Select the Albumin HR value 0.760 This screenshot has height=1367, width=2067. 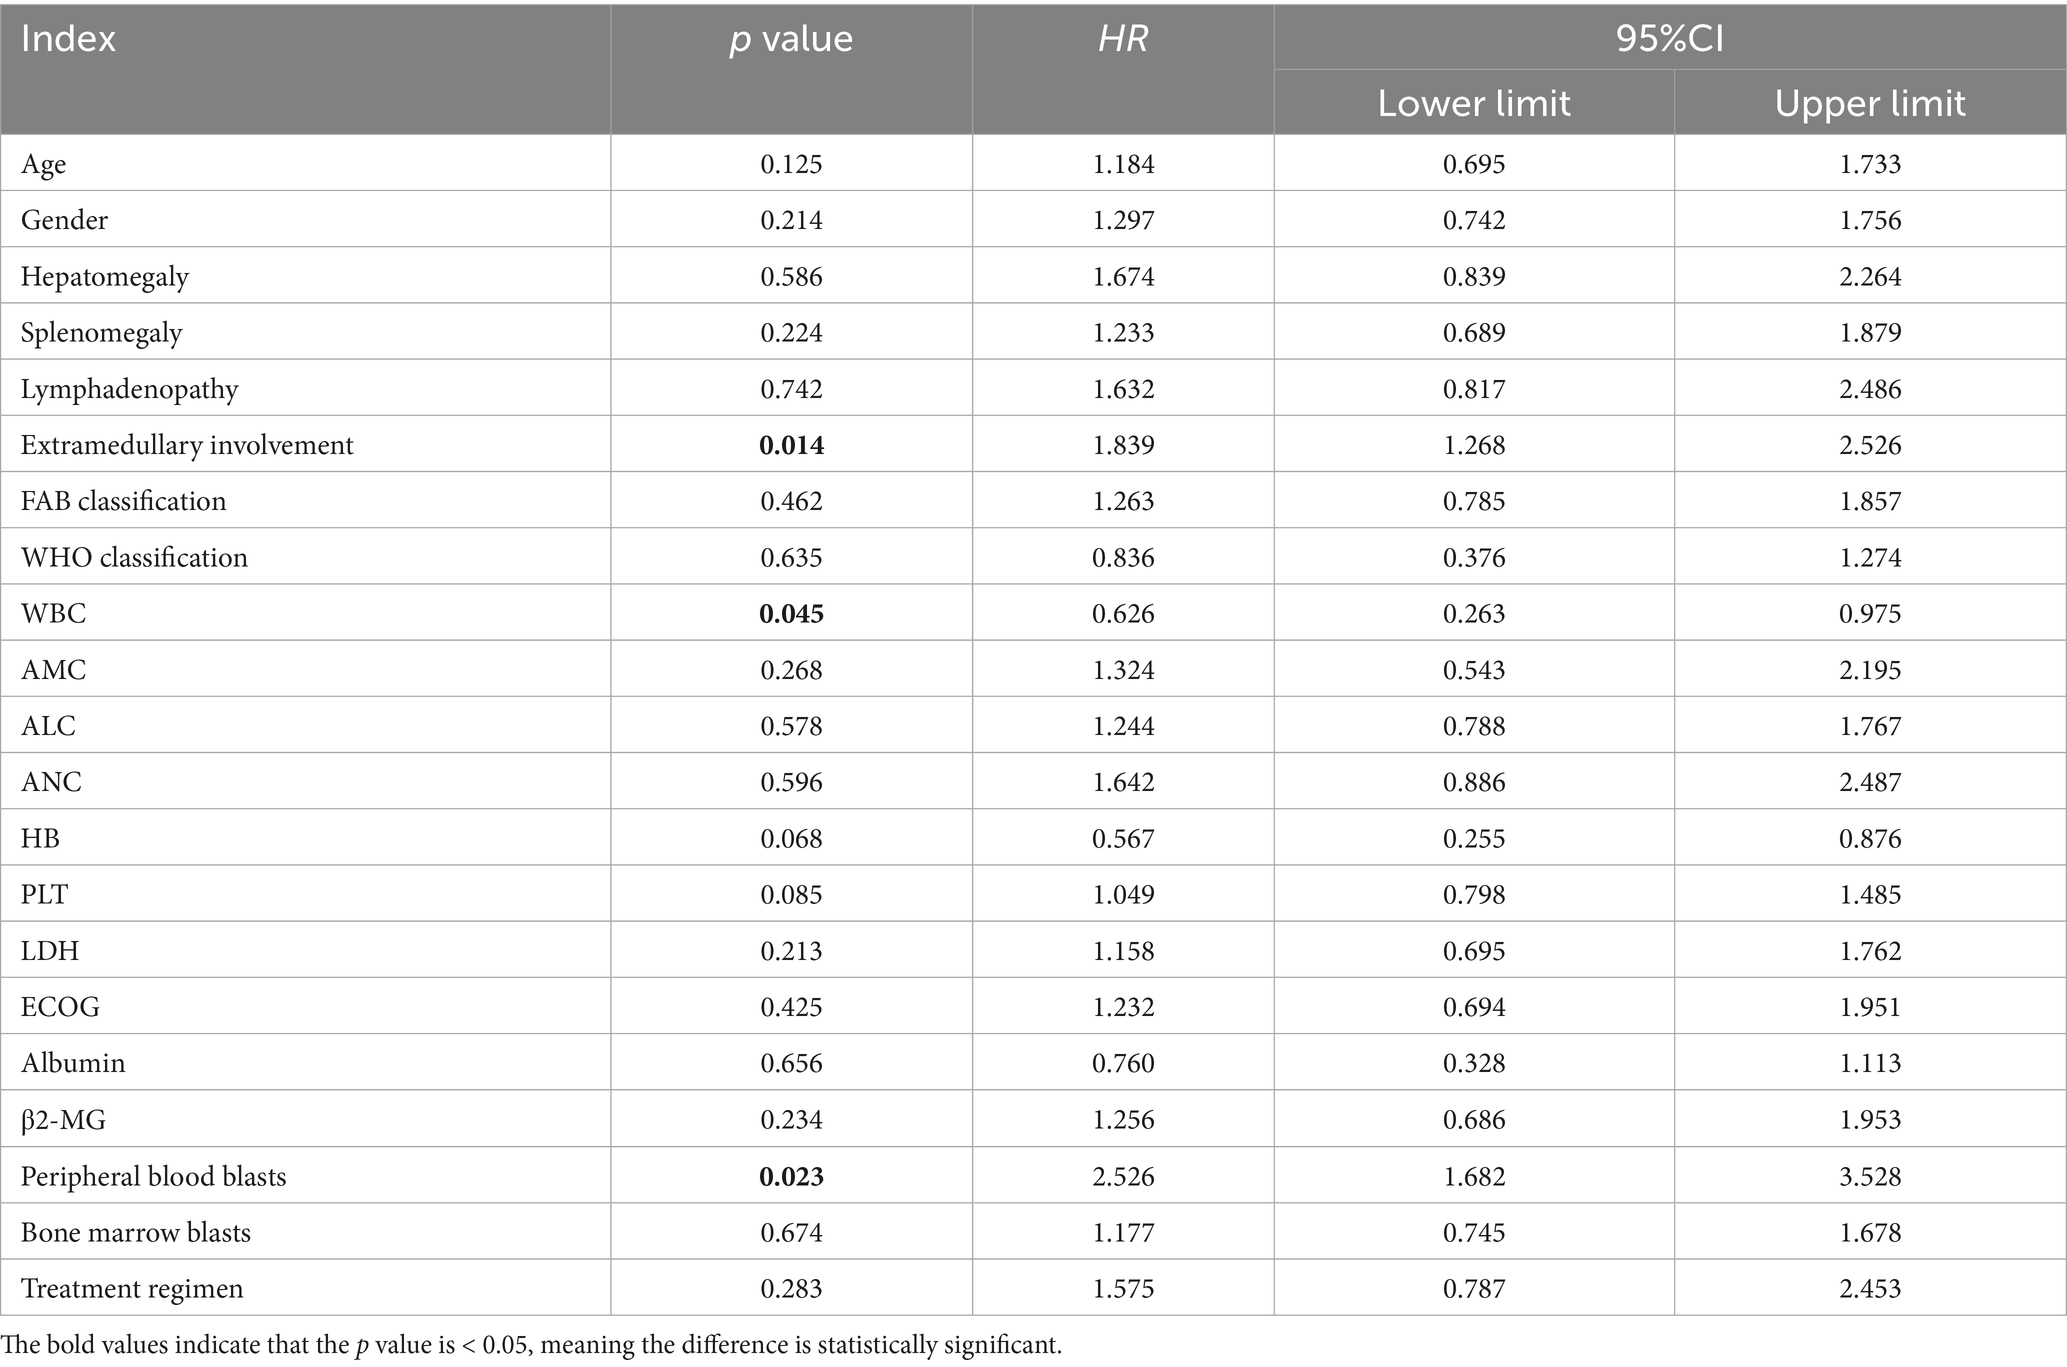coord(1123,1063)
